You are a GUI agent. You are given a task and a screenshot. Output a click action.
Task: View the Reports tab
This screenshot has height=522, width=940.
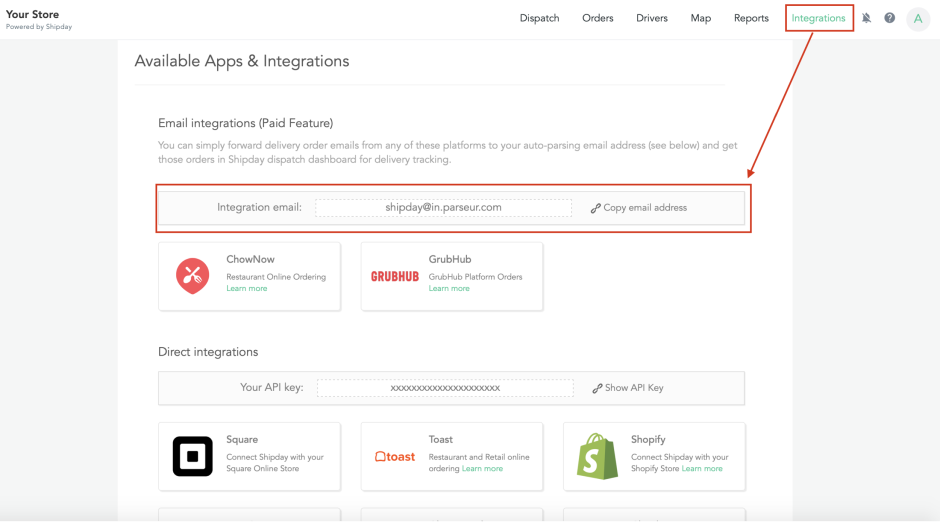click(x=751, y=18)
